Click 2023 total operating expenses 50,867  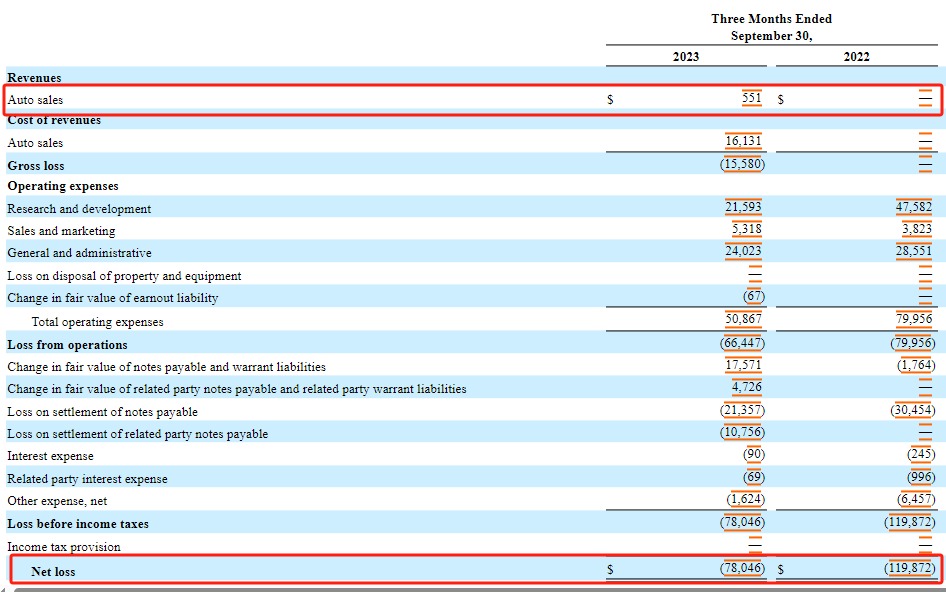(743, 319)
